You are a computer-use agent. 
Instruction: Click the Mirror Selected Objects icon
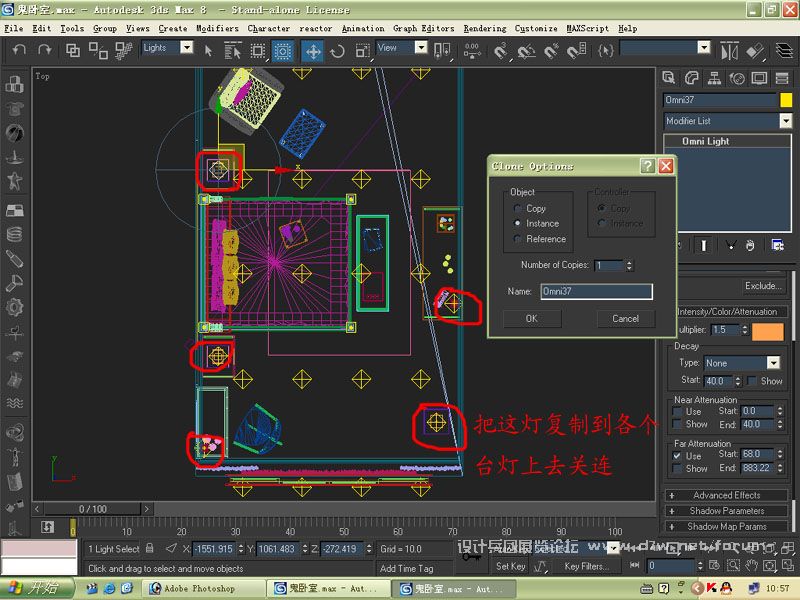730,51
